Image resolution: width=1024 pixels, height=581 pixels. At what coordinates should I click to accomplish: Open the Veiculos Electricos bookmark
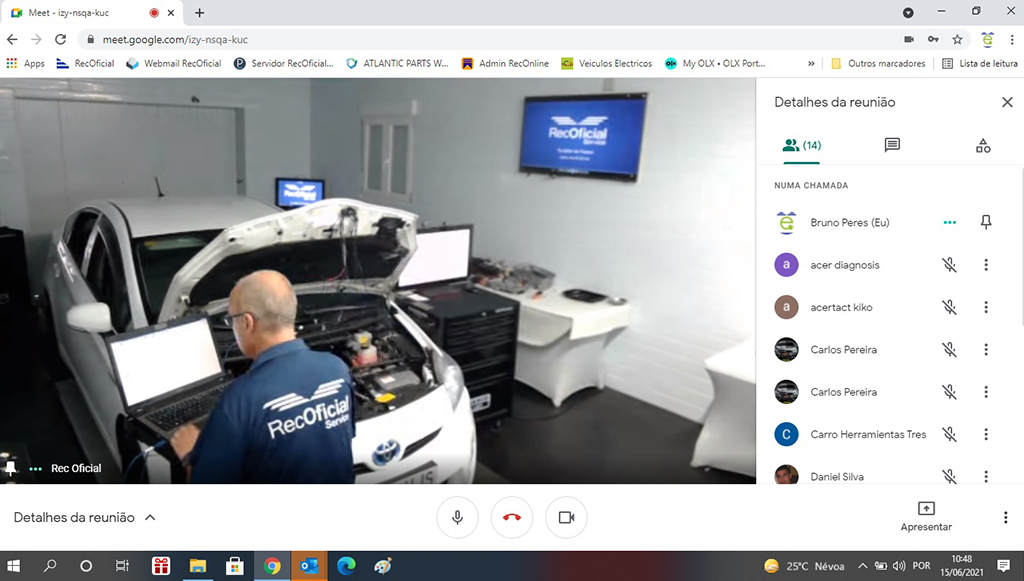tap(607, 63)
